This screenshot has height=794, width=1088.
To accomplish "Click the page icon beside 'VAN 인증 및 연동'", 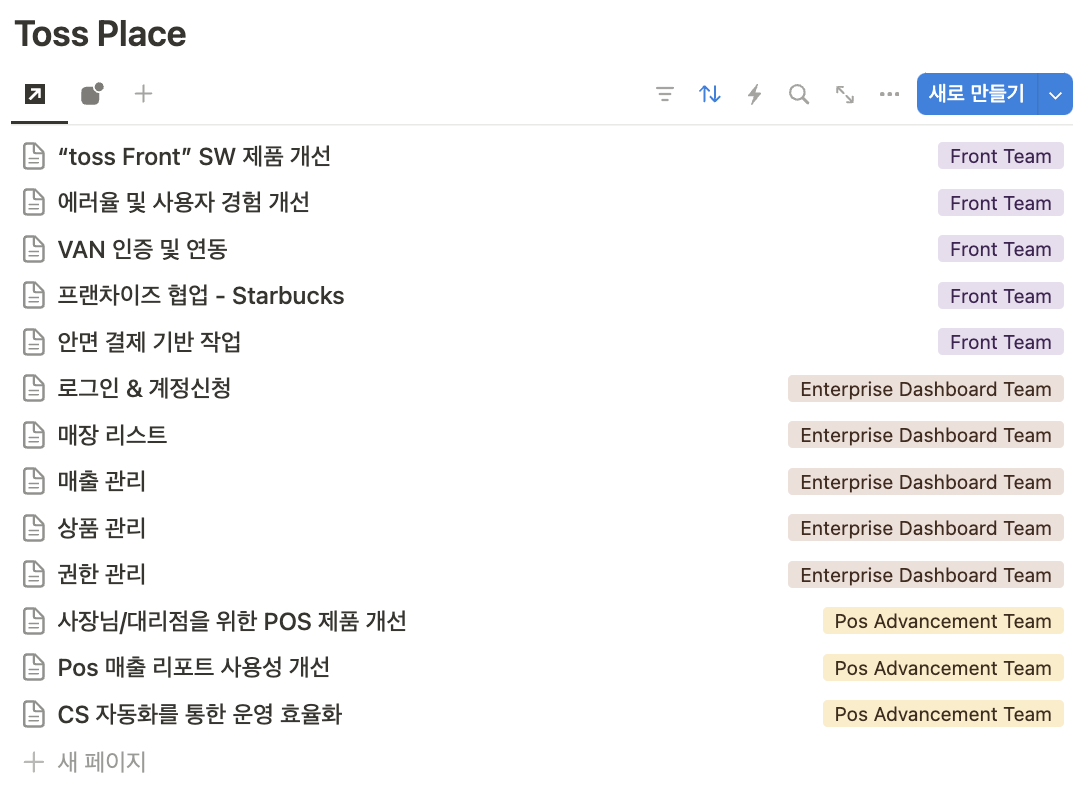I will (33, 249).
